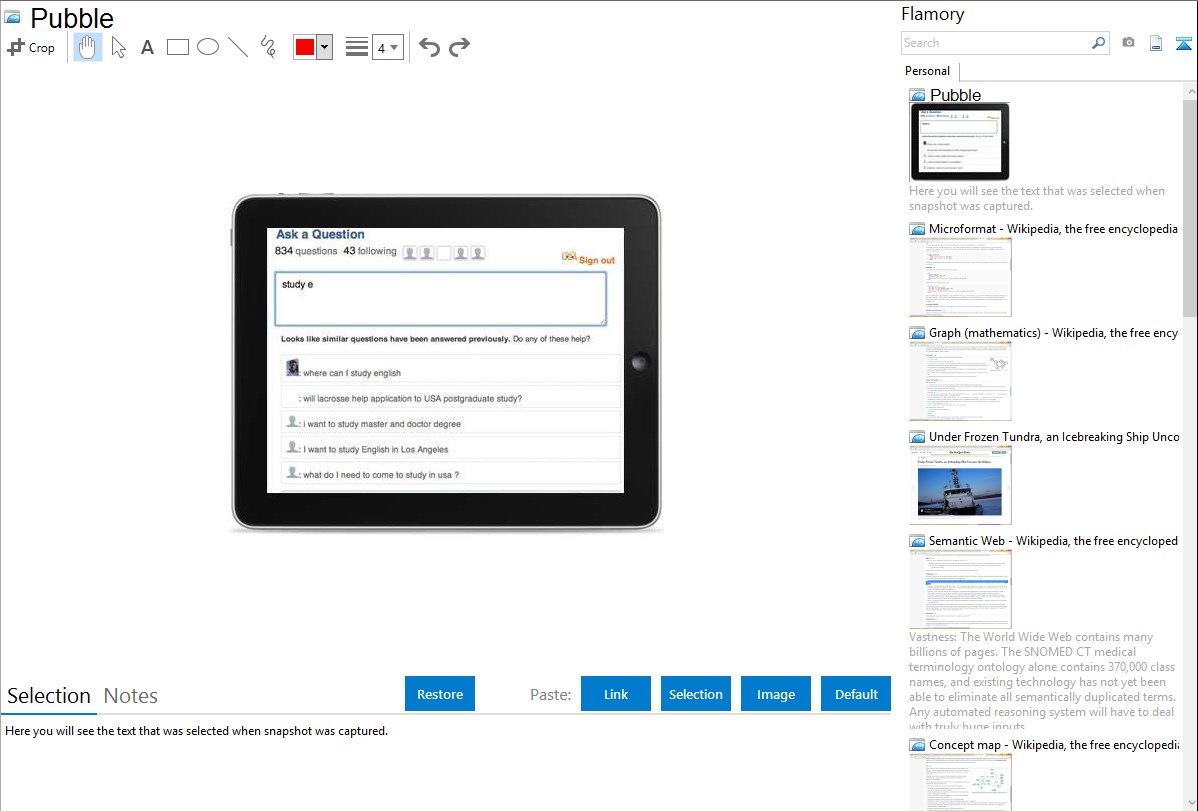Open the Microformat Wikipedia thumbnail
This screenshot has width=1198, height=811.
[x=960, y=277]
